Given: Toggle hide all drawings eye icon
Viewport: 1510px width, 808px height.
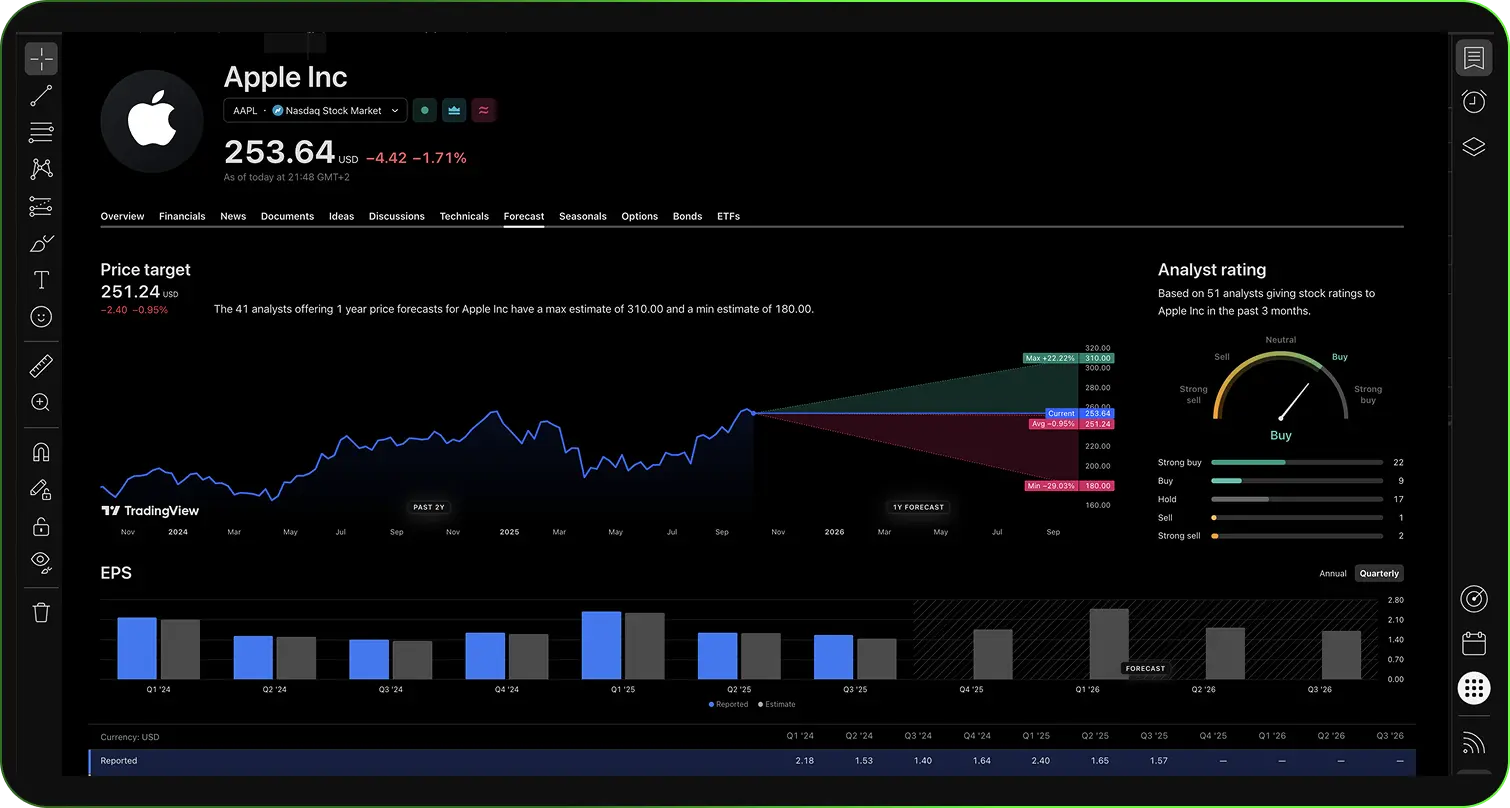Looking at the screenshot, I should (x=41, y=560).
